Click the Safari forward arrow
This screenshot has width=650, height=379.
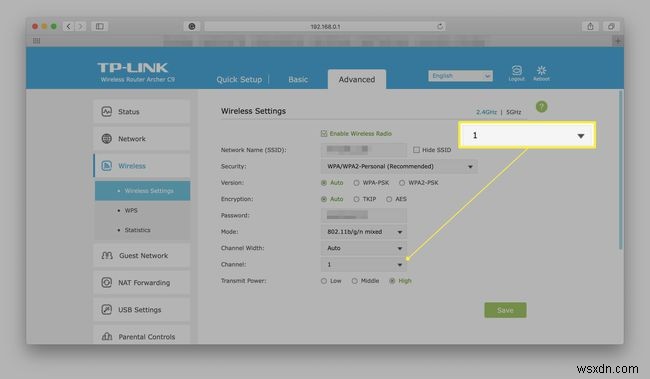point(81,27)
